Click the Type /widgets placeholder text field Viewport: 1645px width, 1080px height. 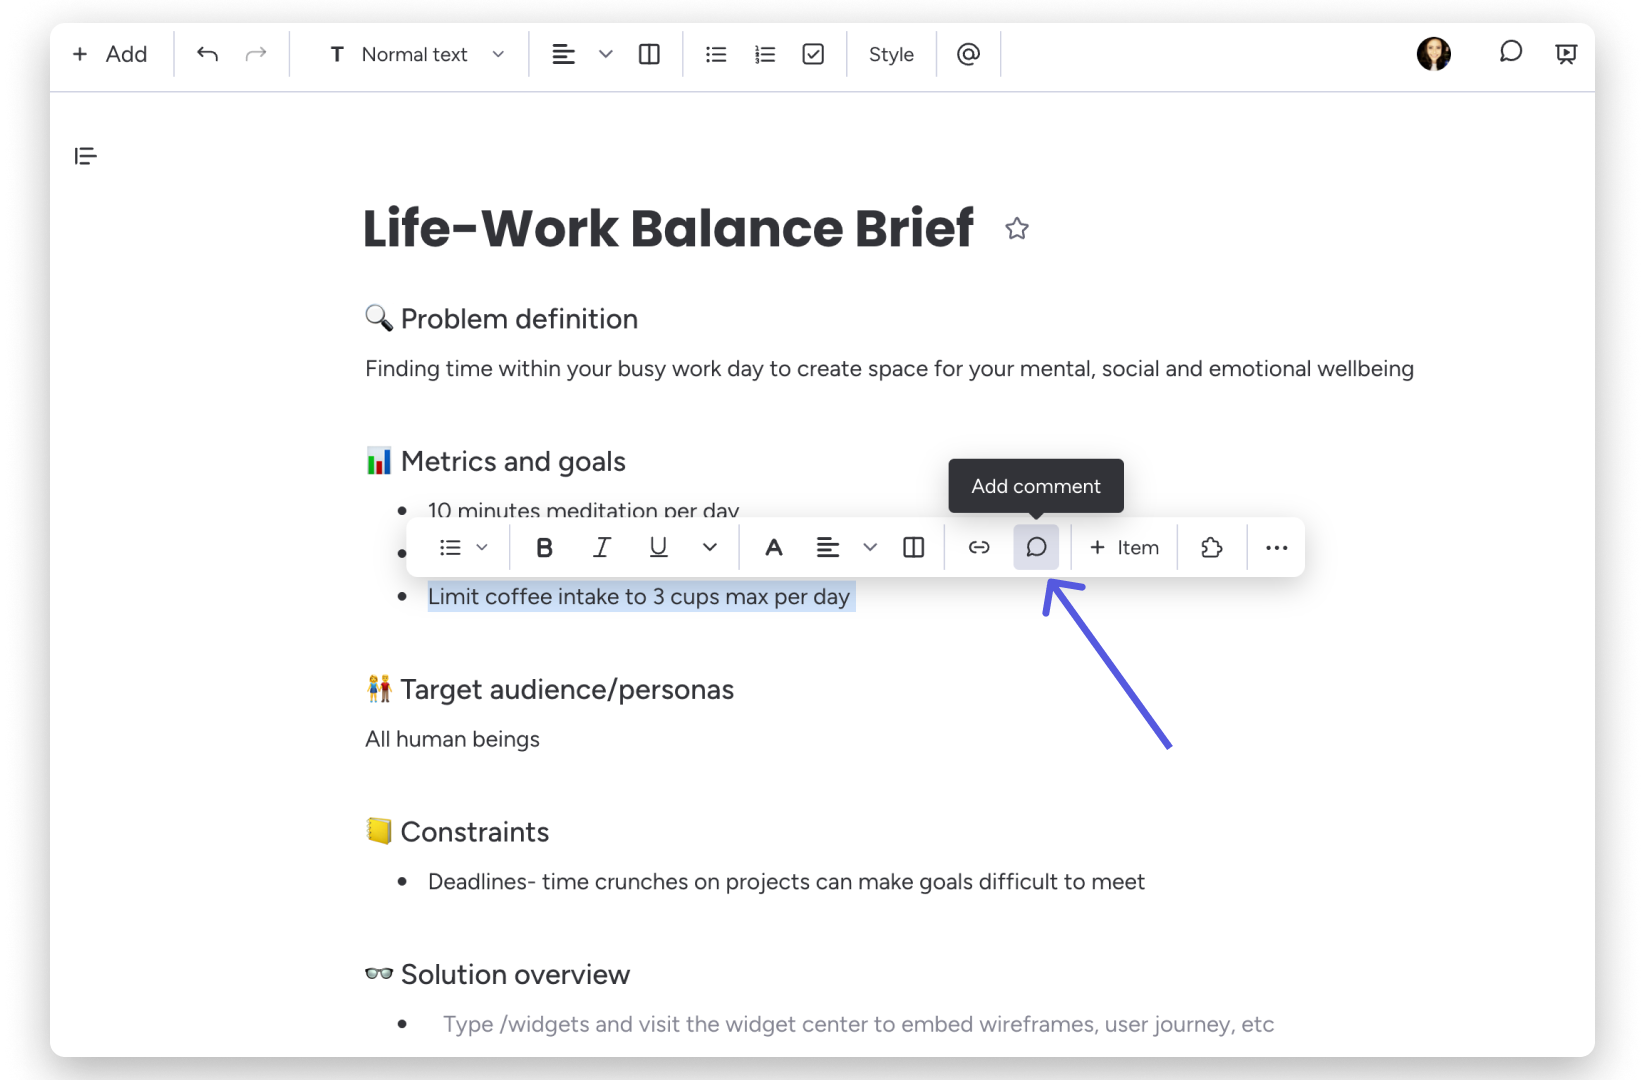click(x=858, y=1024)
